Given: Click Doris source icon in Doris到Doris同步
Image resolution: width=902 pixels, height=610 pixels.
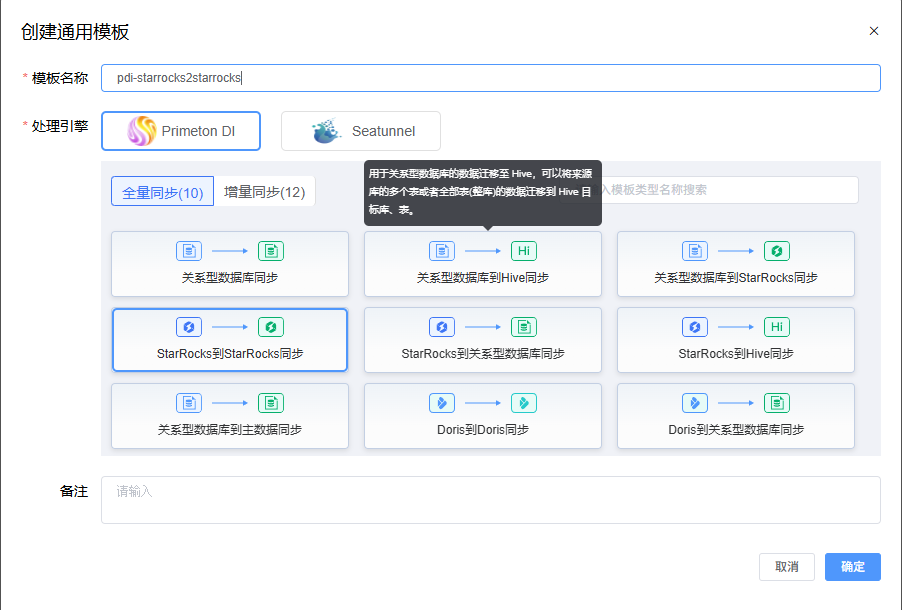Looking at the screenshot, I should pos(442,403).
